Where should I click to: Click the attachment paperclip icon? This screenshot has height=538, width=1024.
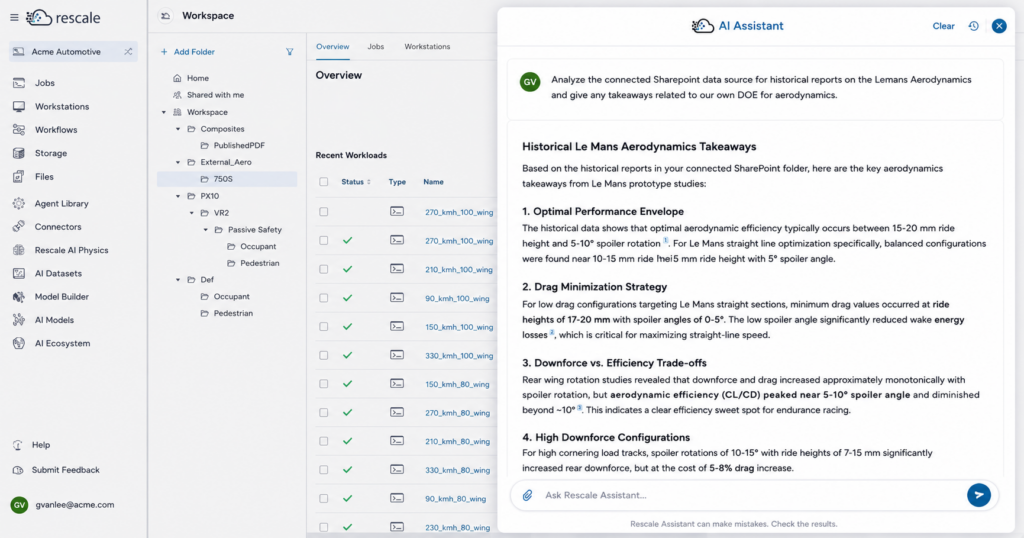[x=527, y=495]
